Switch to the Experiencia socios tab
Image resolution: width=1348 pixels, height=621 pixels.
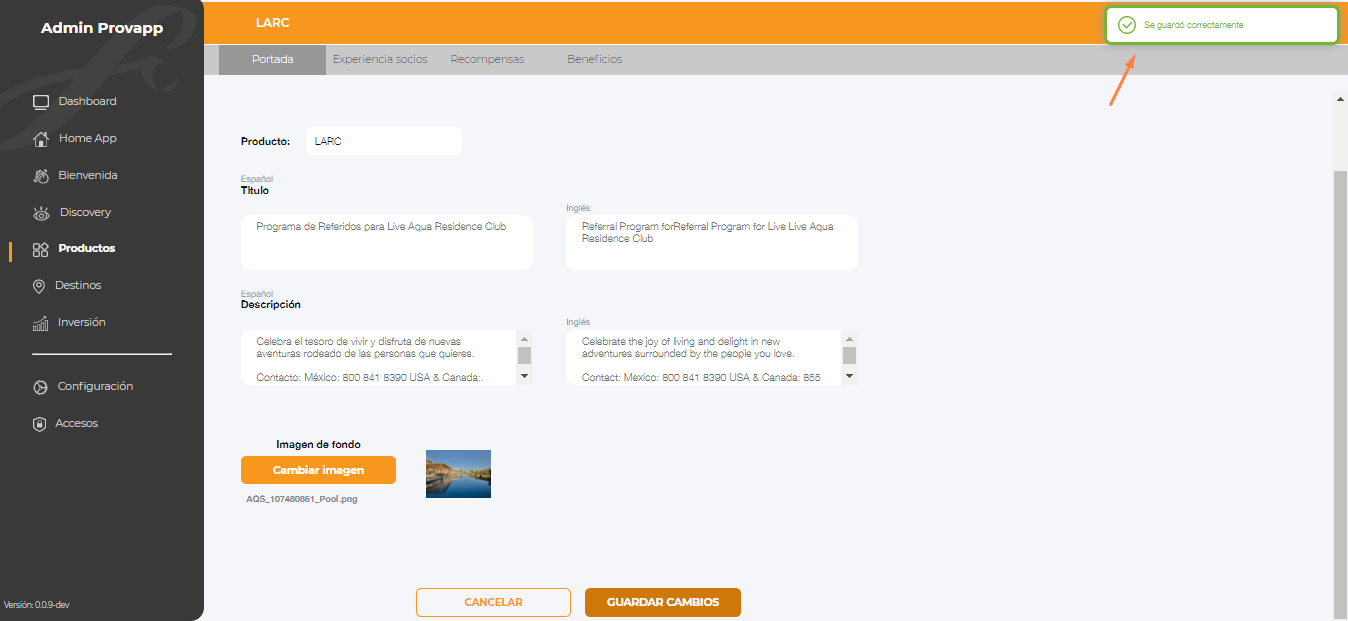pyautogui.click(x=380, y=59)
